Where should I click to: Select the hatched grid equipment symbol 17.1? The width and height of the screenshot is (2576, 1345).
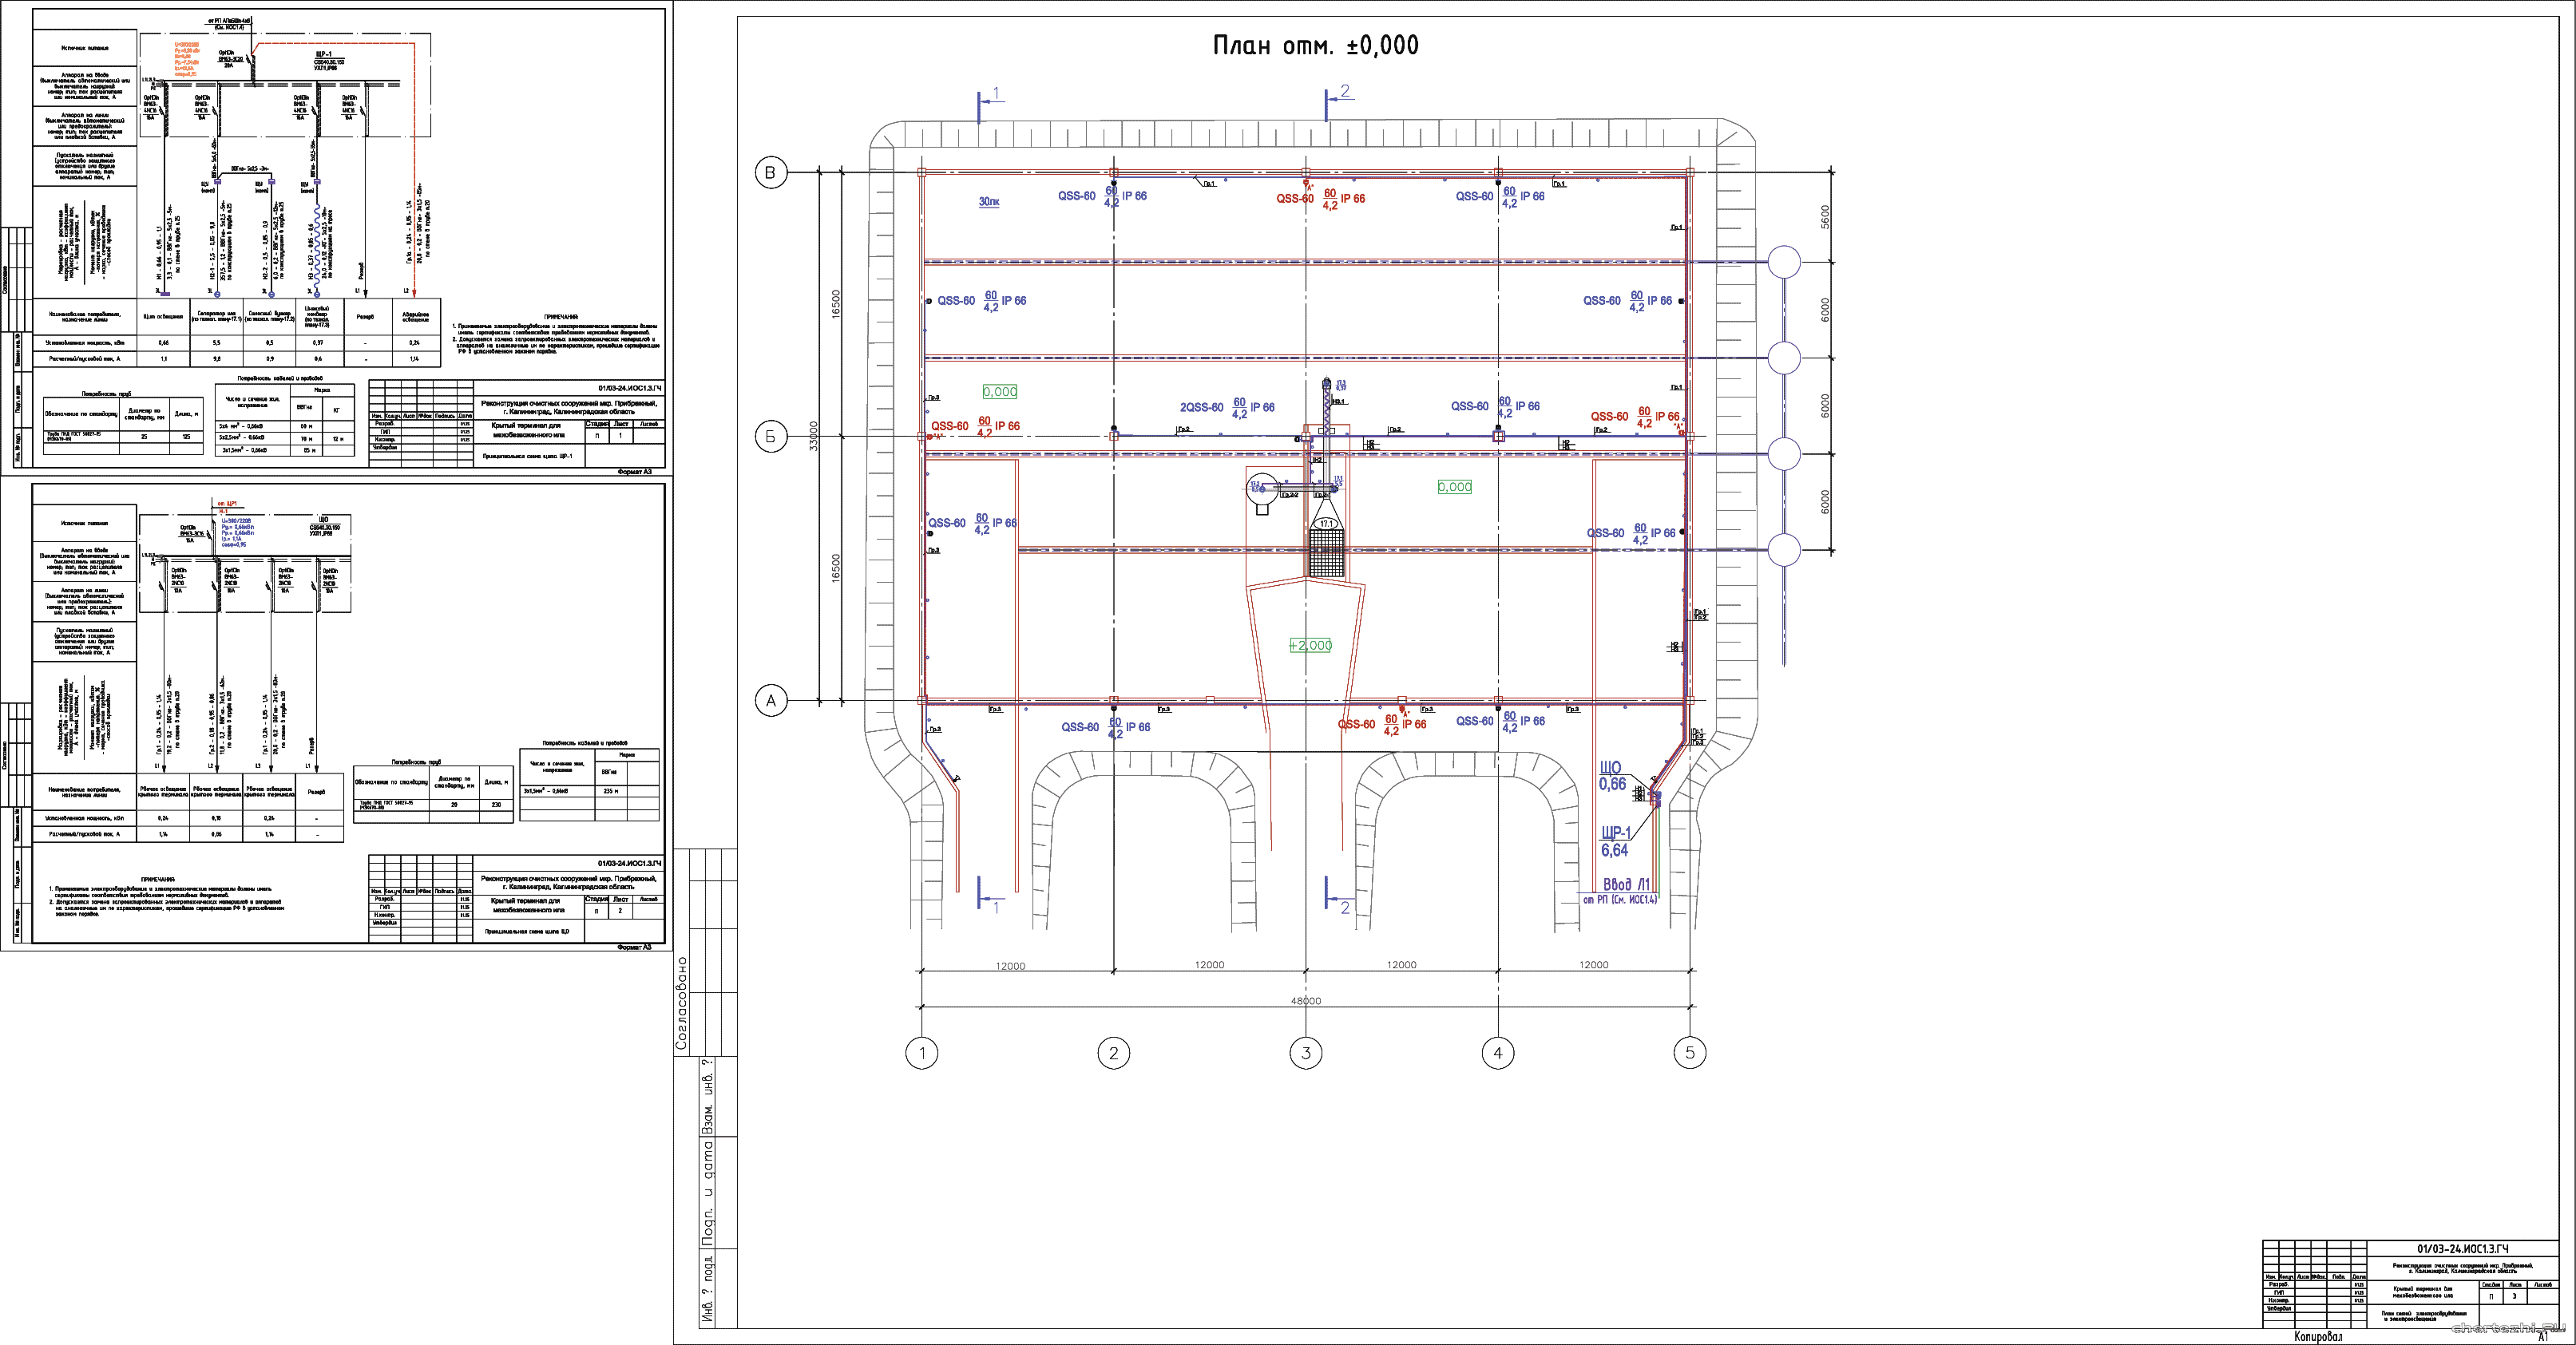pos(1326,553)
